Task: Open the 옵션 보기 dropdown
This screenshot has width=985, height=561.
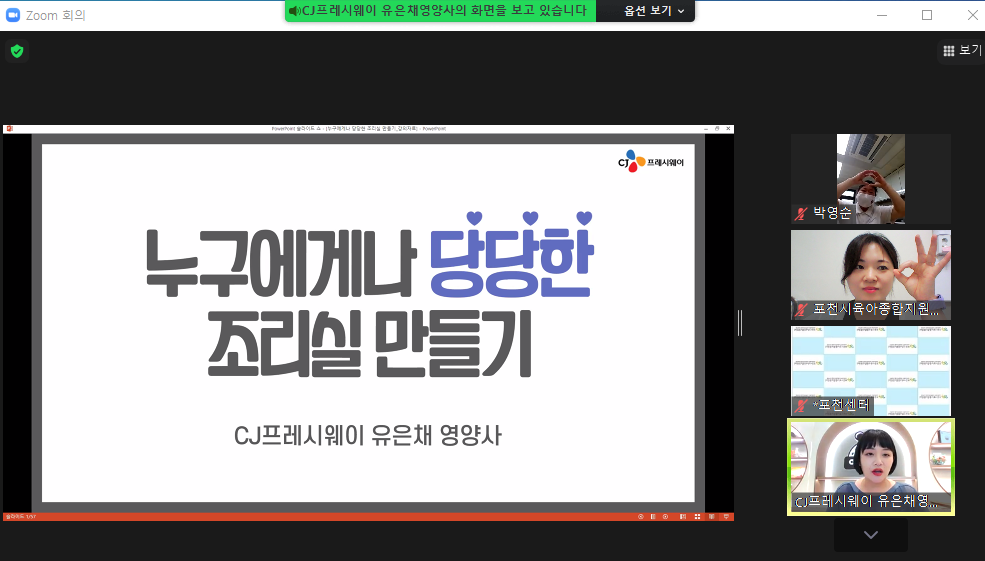Action: [655, 11]
